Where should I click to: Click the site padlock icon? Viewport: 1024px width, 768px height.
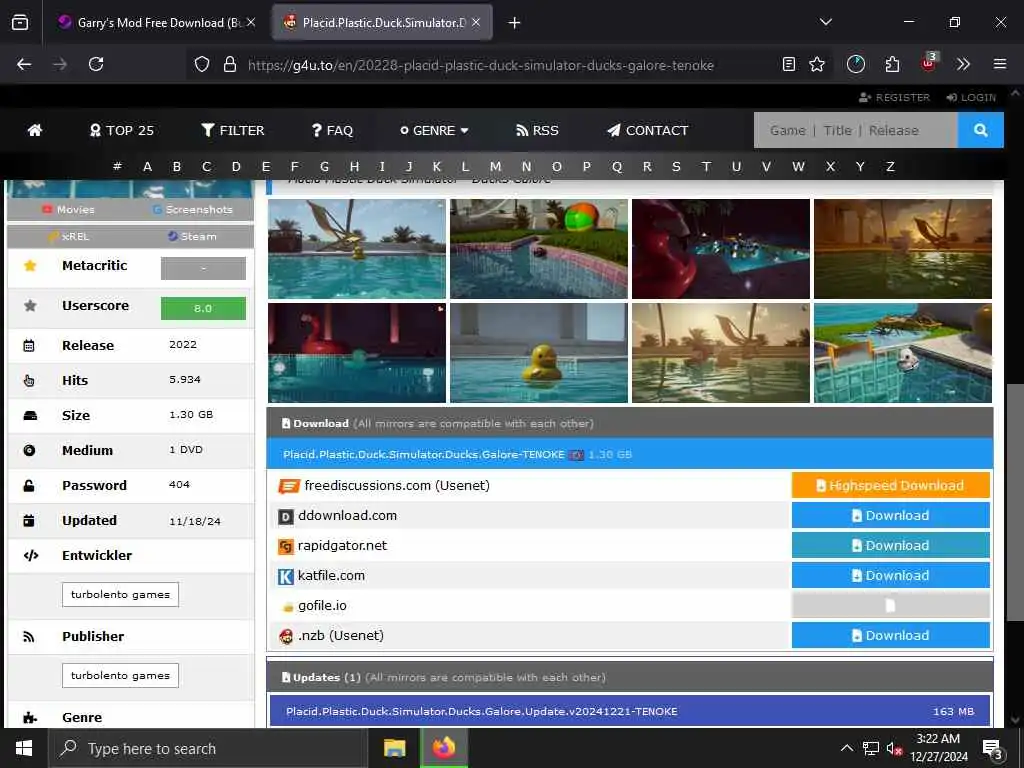point(229,64)
